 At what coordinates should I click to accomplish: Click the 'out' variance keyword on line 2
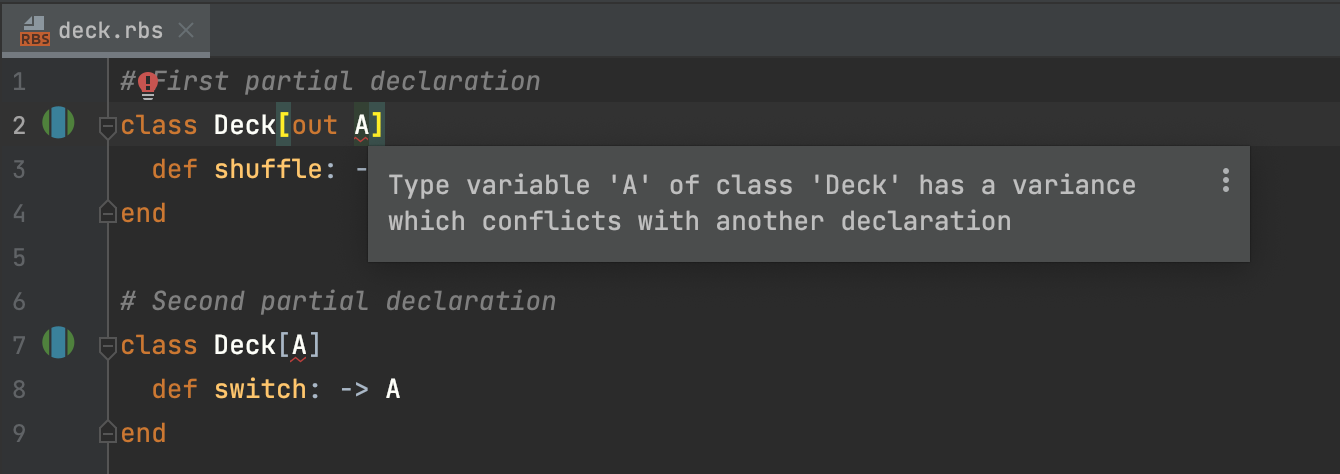[314, 126]
